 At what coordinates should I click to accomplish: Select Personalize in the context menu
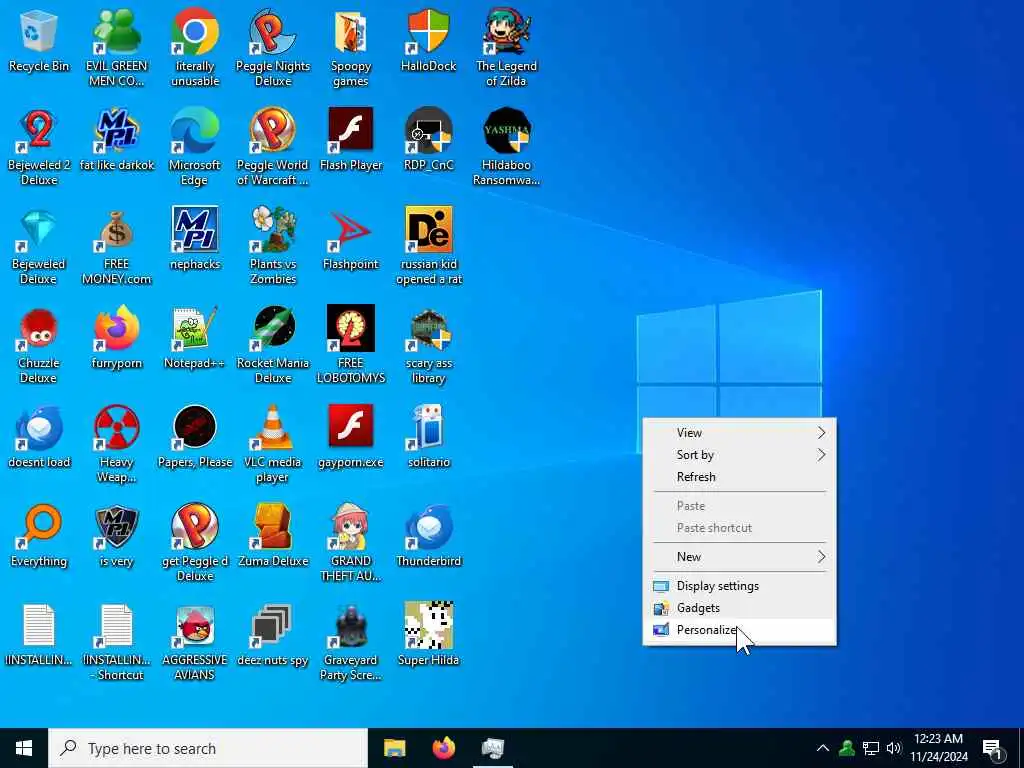[x=739, y=630]
